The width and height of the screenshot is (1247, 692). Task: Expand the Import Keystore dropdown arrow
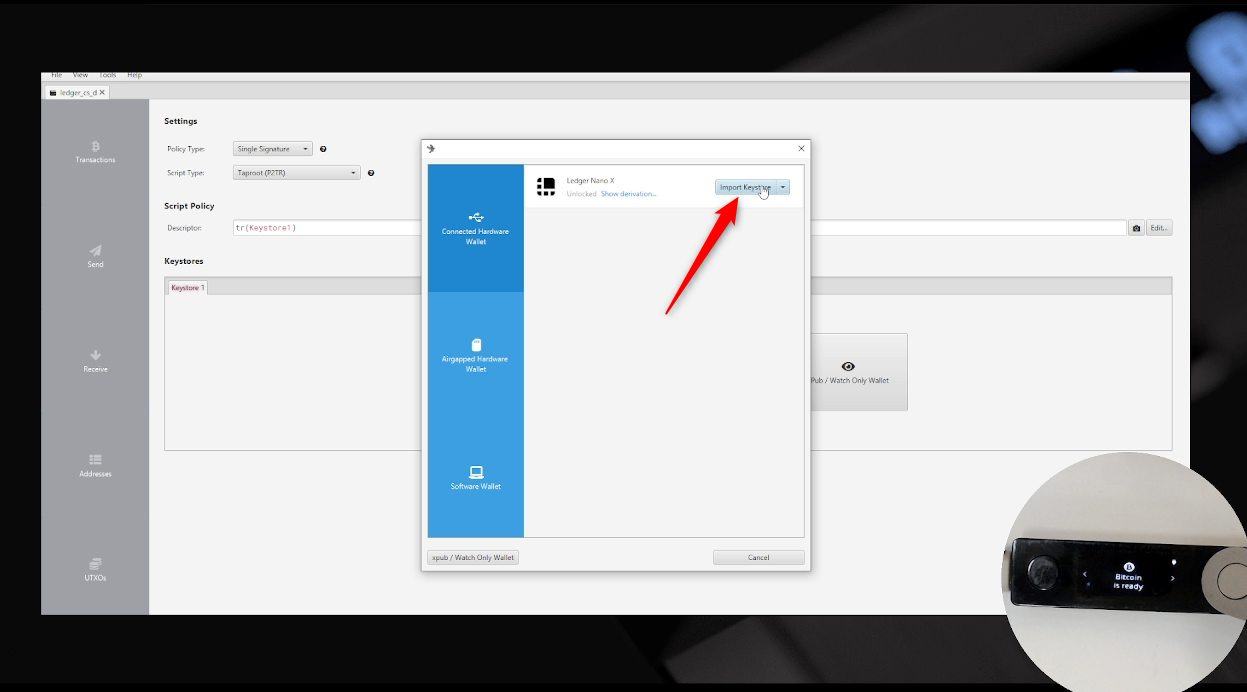click(783, 187)
